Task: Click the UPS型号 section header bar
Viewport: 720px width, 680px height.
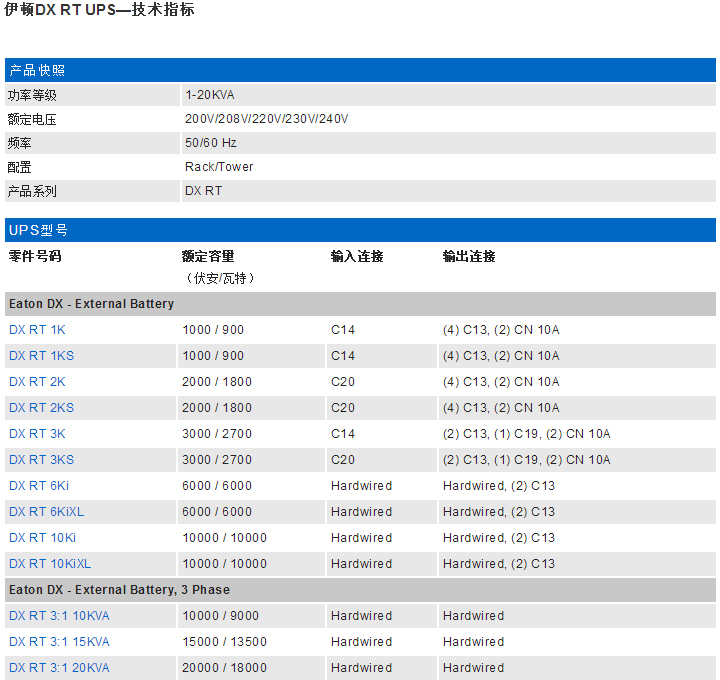Action: point(360,230)
